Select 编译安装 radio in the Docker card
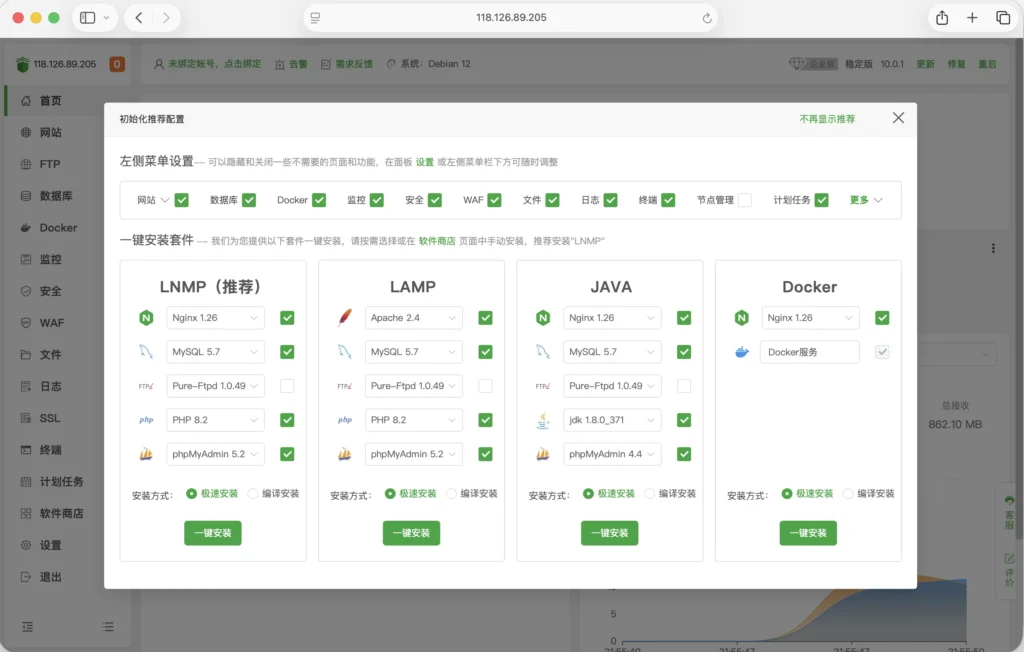This screenshot has height=652, width=1024. click(848, 494)
